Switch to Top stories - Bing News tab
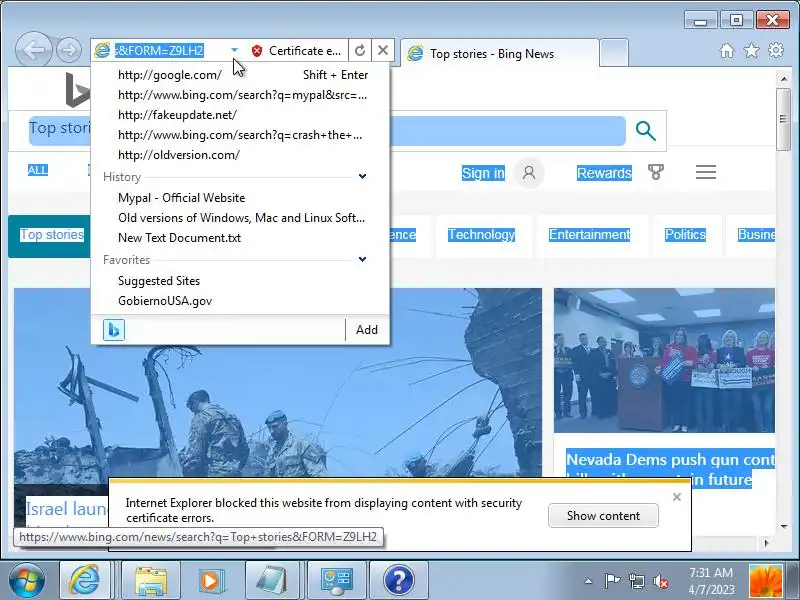 click(x=500, y=54)
